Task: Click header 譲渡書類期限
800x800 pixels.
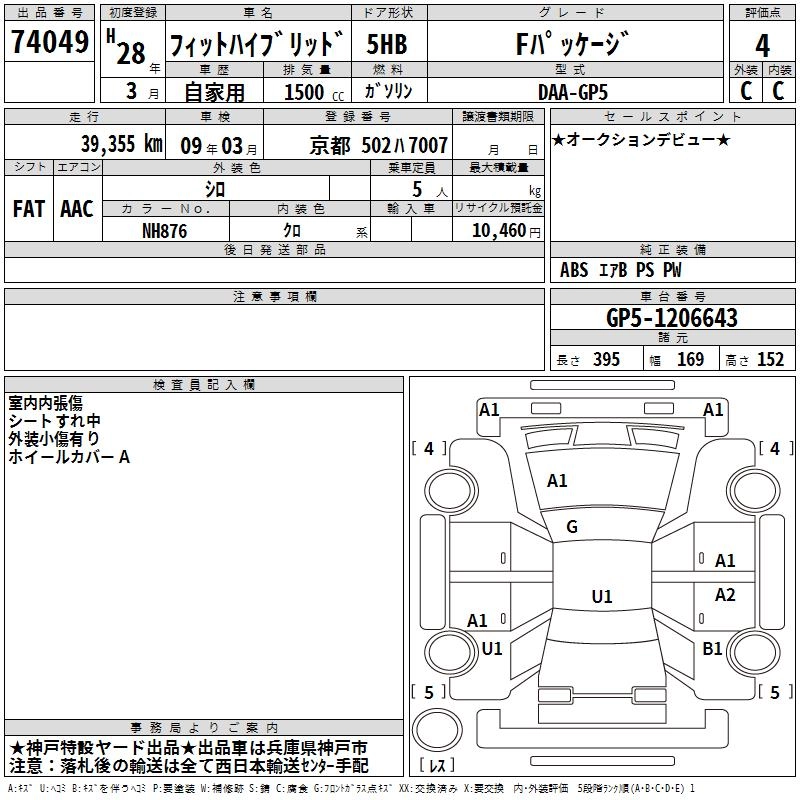Action: coord(498,116)
